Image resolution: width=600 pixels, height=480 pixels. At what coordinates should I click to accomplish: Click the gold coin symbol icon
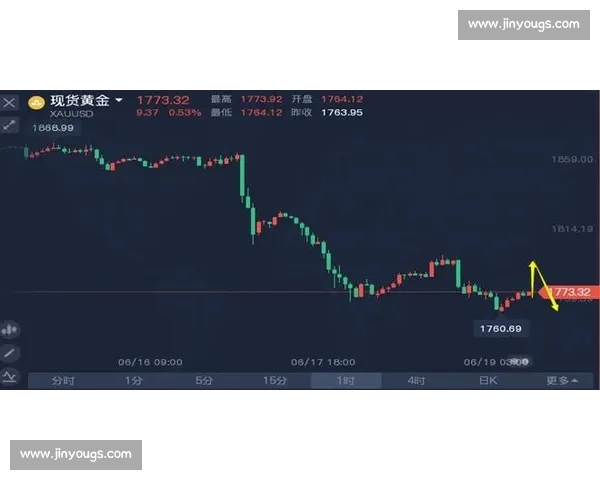[37, 103]
